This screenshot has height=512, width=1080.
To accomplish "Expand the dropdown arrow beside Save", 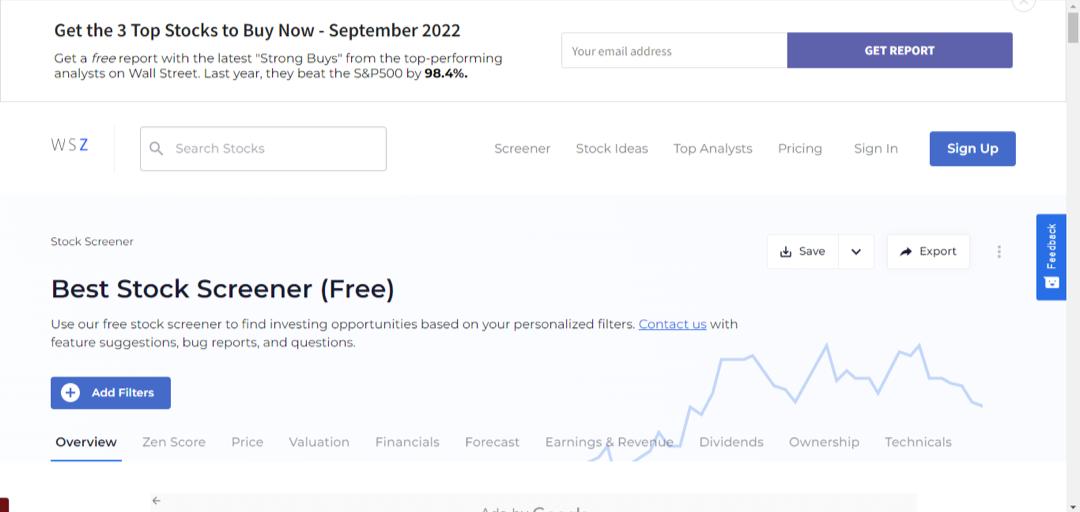I will coord(856,252).
